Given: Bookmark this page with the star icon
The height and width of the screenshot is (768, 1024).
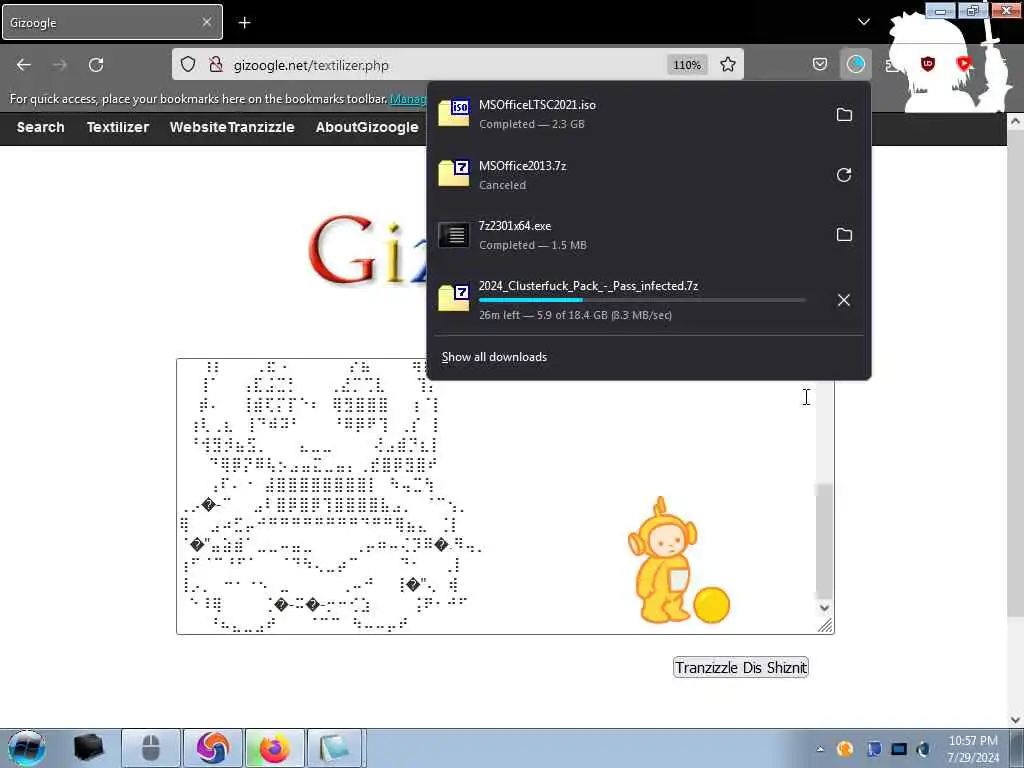Looking at the screenshot, I should pyautogui.click(x=728, y=65).
